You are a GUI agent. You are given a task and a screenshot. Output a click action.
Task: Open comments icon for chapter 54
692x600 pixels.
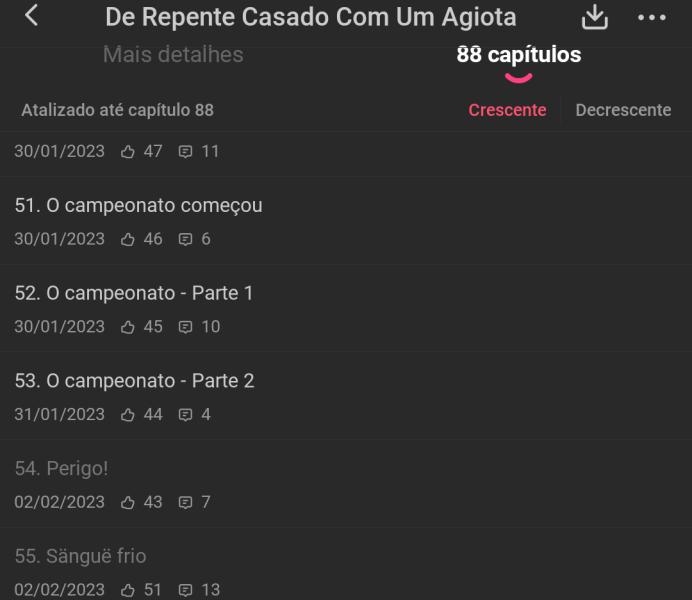pyautogui.click(x=184, y=502)
